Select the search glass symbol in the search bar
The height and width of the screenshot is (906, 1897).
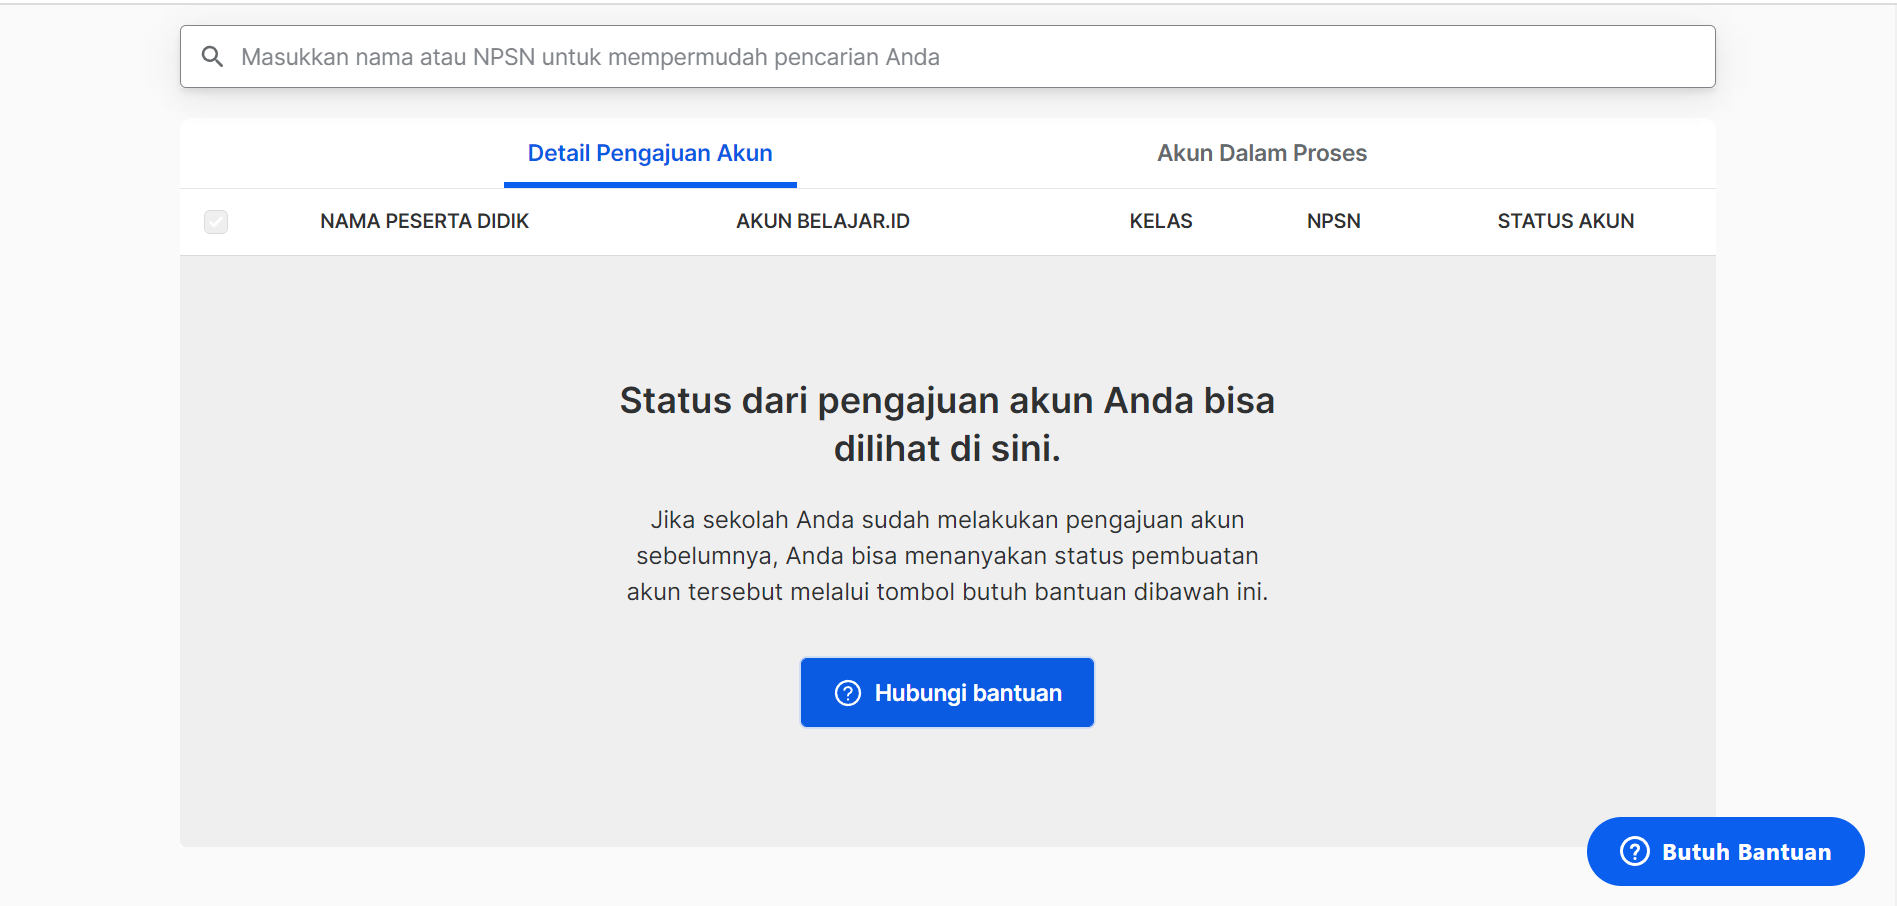213,56
